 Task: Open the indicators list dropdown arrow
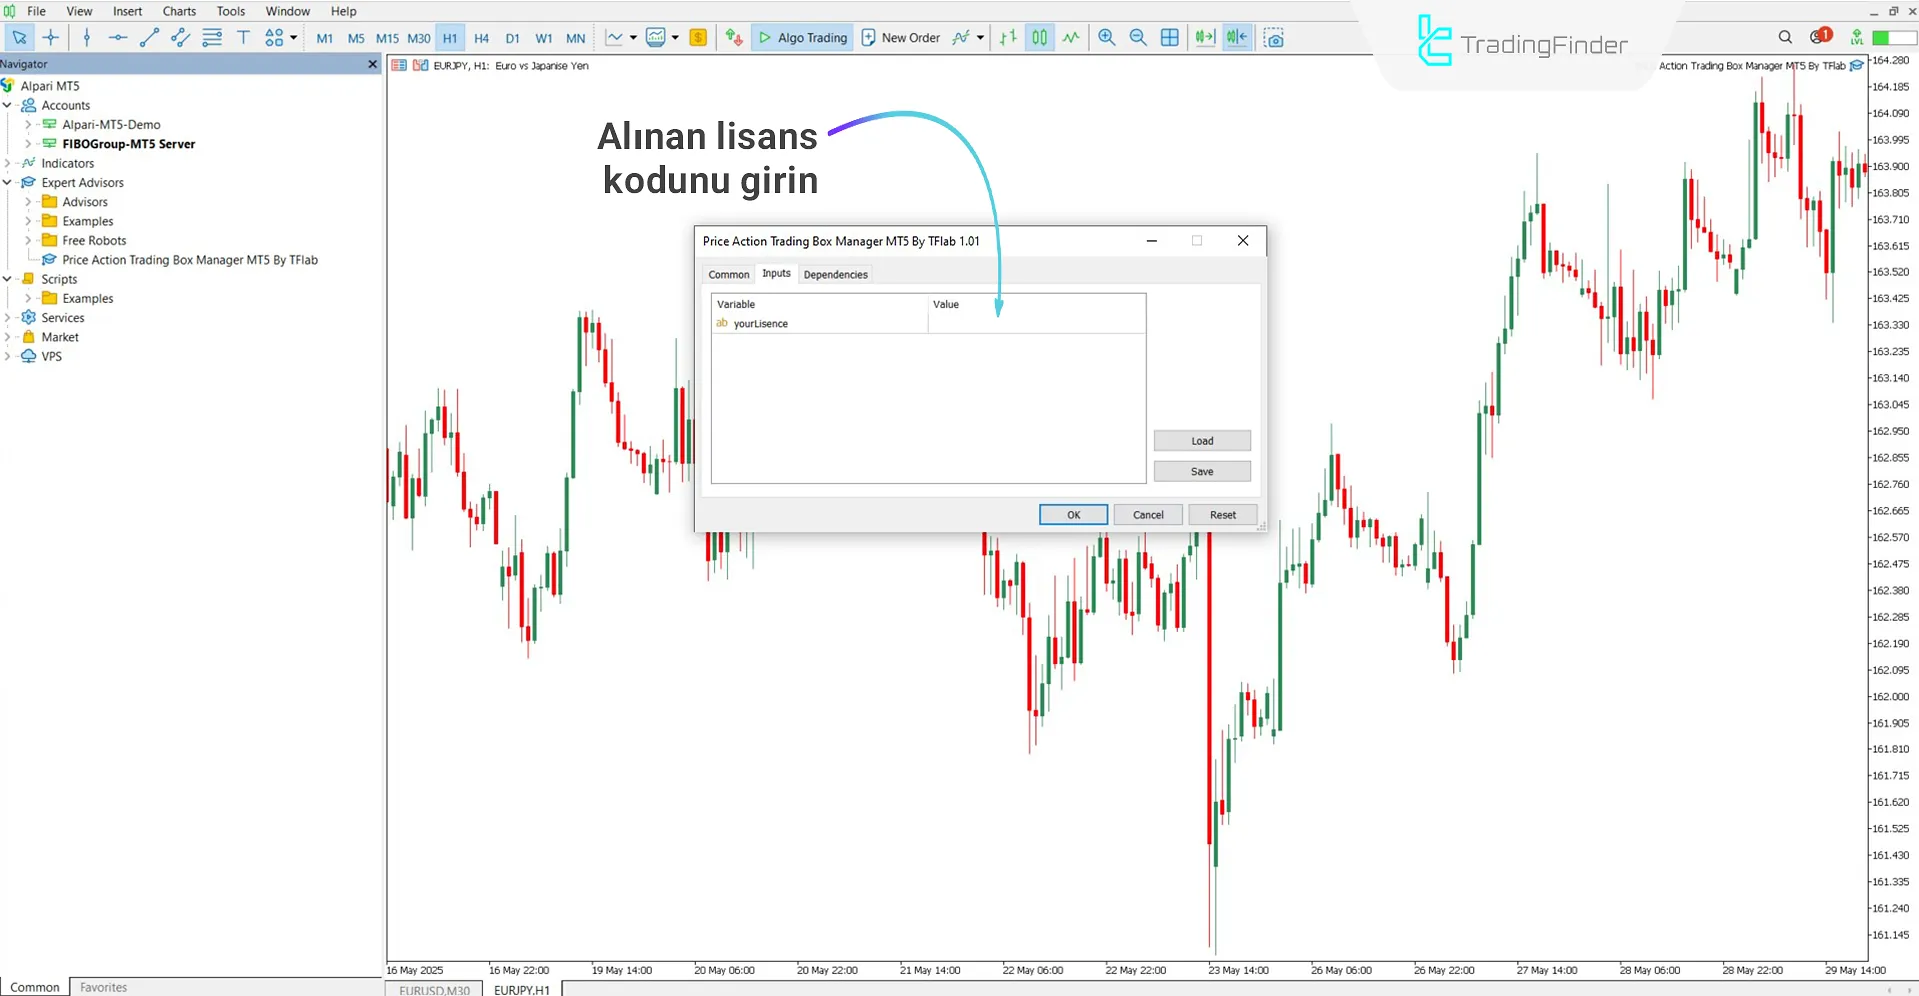(980, 38)
